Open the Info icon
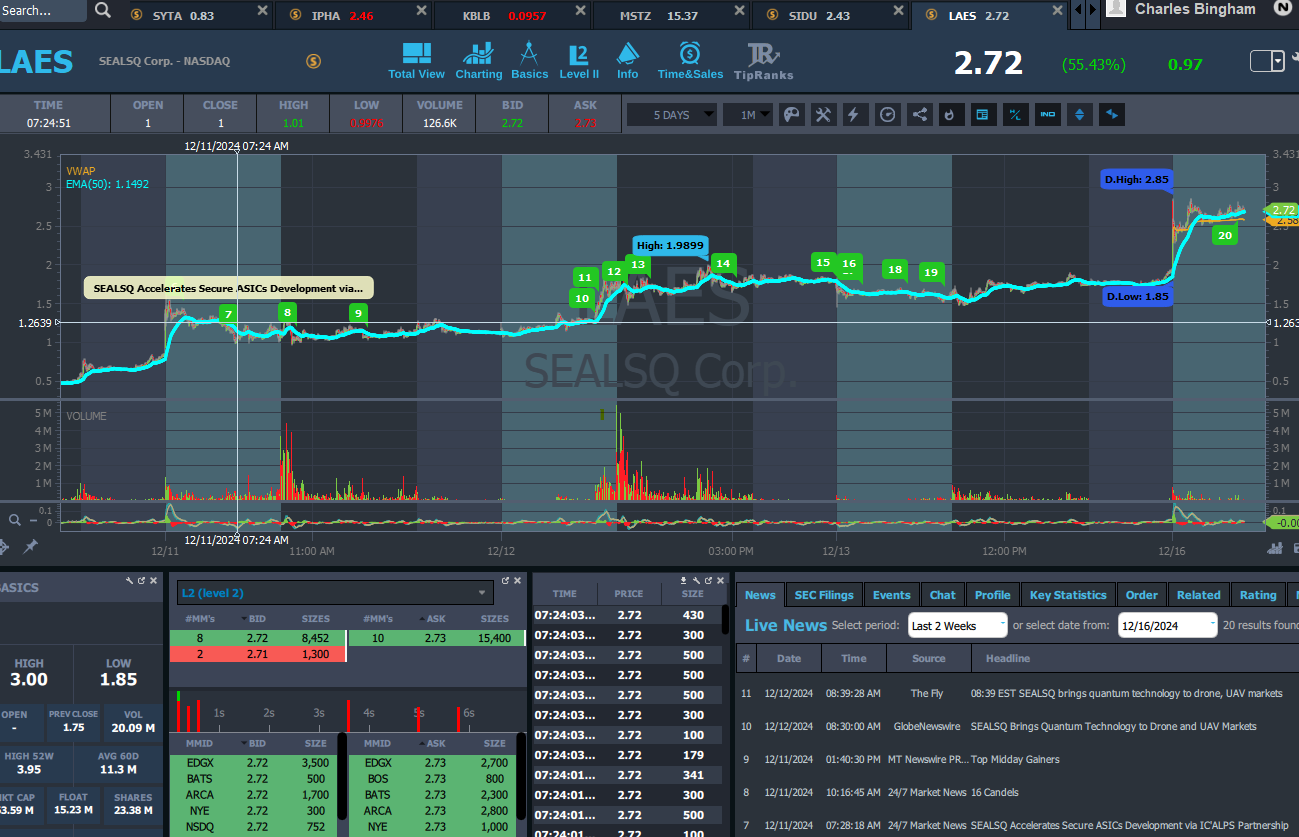1299x837 pixels. [628, 61]
